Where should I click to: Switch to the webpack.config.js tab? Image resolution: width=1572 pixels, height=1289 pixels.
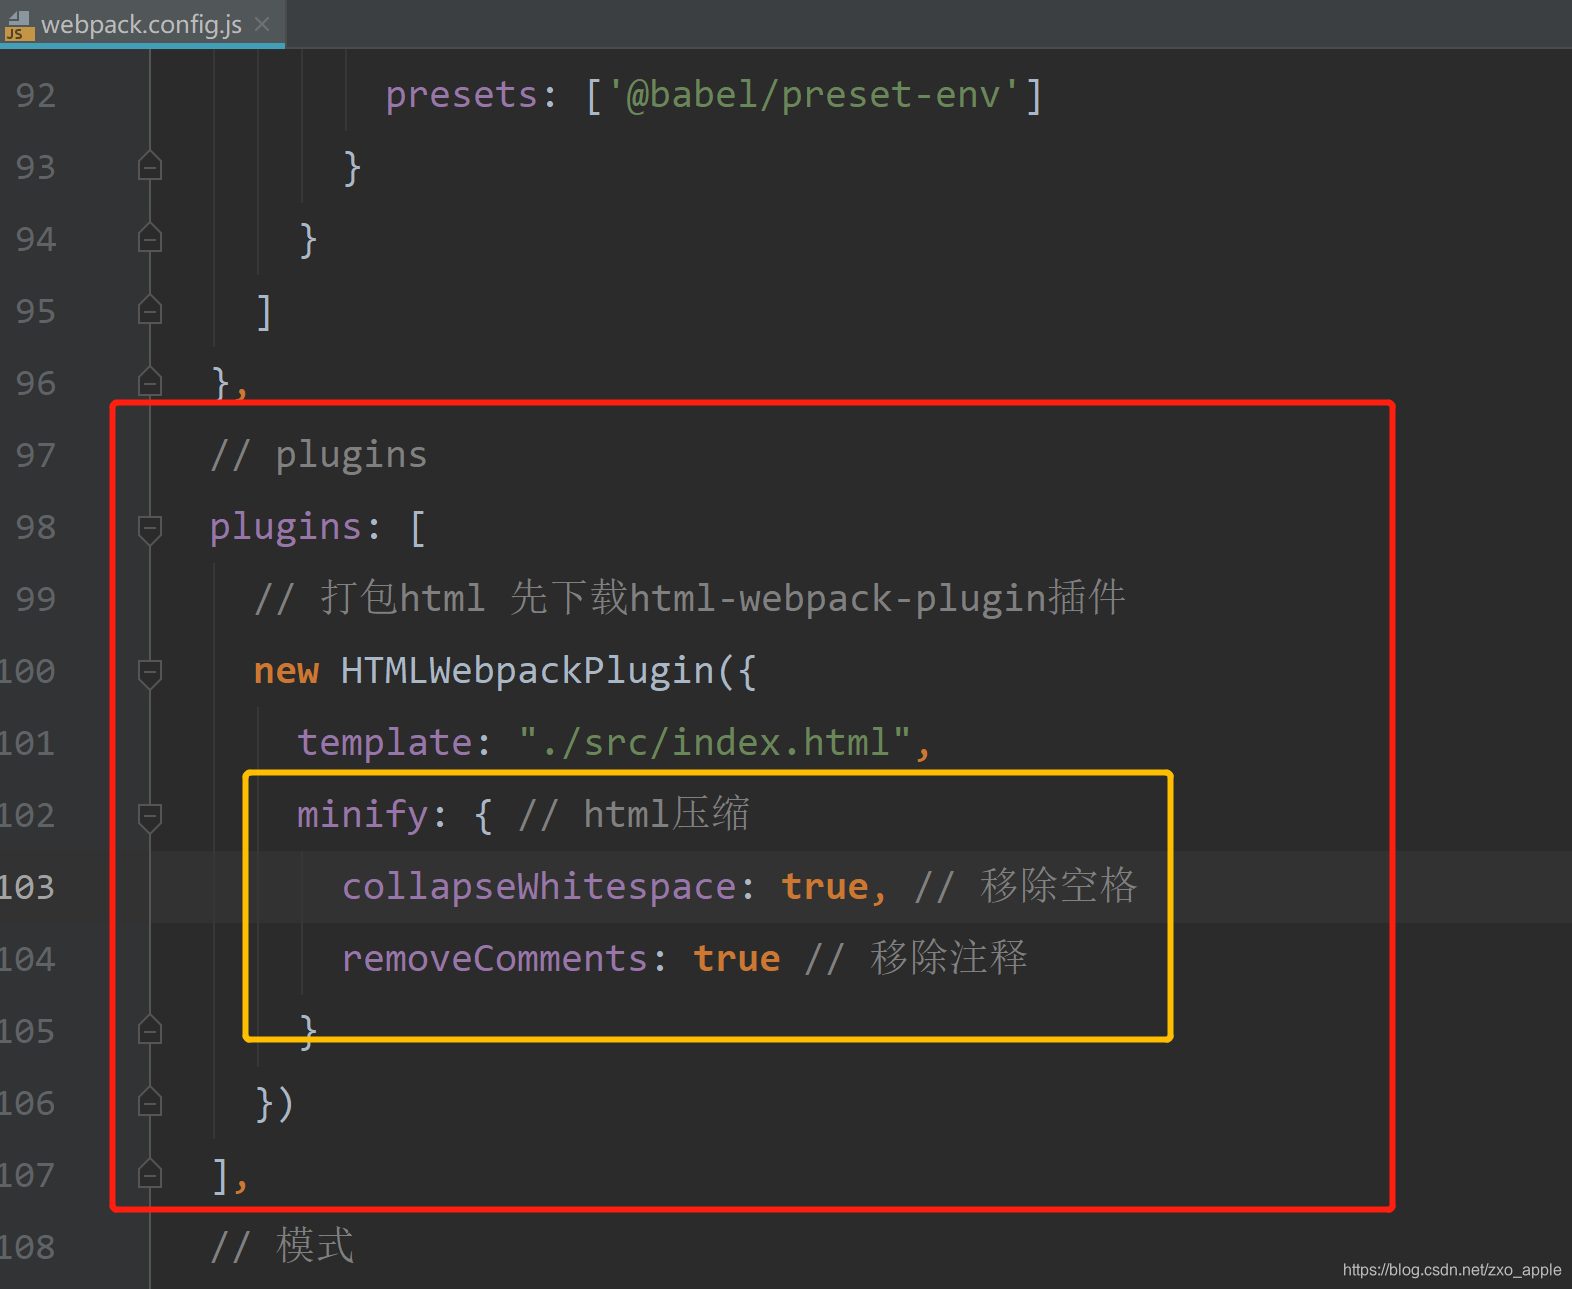pyautogui.click(x=142, y=24)
